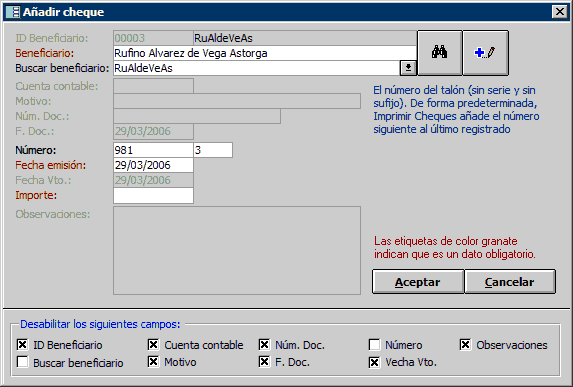Uncheck the Cuenta contable checkbox
Screen dimensions: 573x387
(153, 344)
